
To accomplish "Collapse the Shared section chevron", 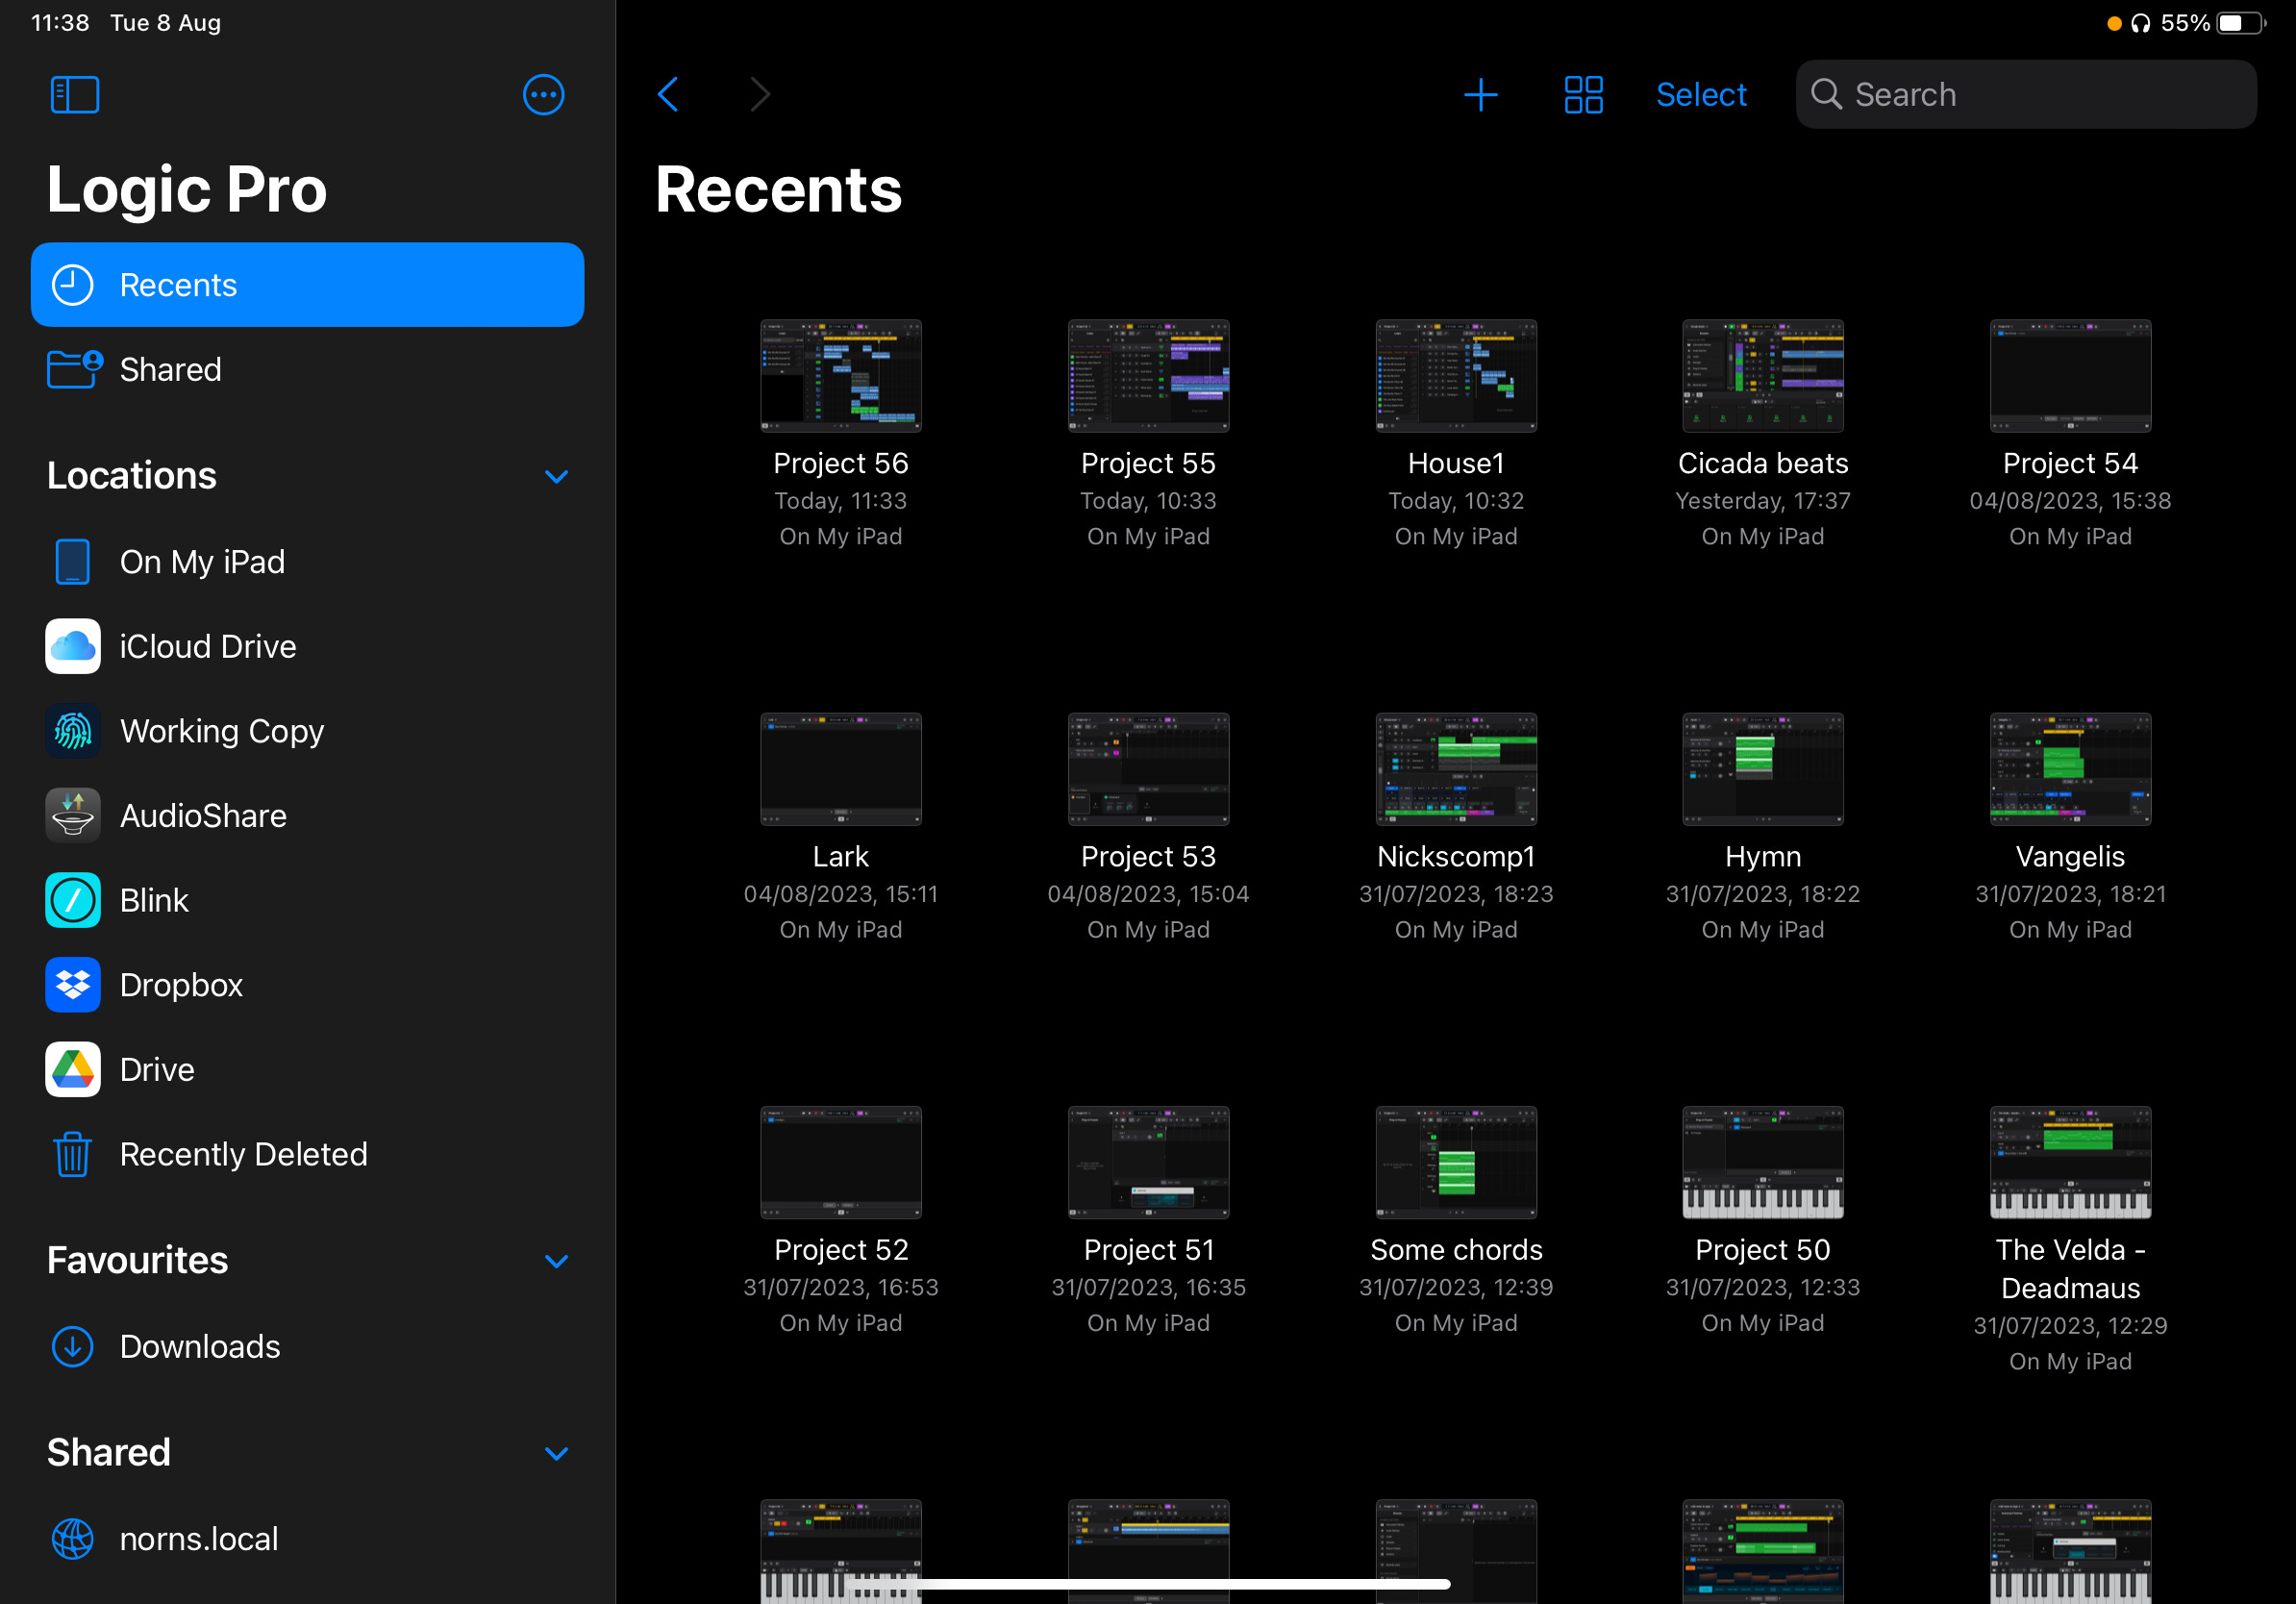I will pyautogui.click(x=556, y=1453).
